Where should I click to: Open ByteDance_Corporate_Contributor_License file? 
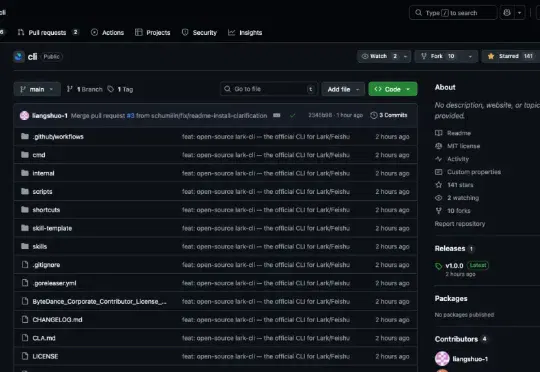pos(100,301)
